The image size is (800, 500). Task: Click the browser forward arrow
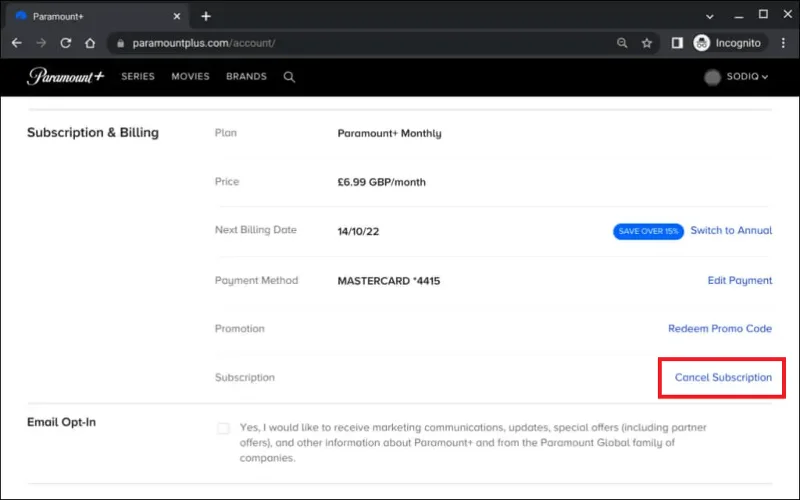pos(41,43)
